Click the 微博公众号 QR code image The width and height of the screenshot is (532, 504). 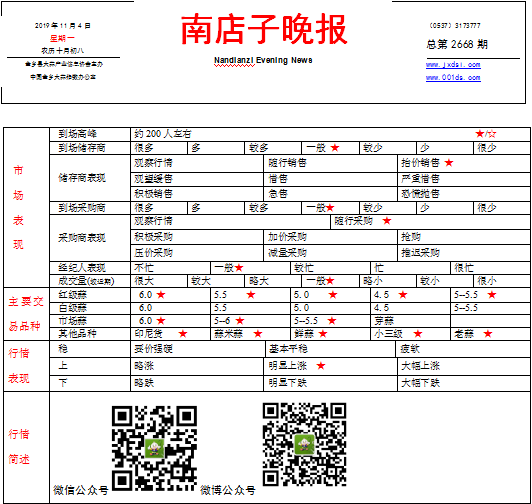pyautogui.click(x=304, y=444)
